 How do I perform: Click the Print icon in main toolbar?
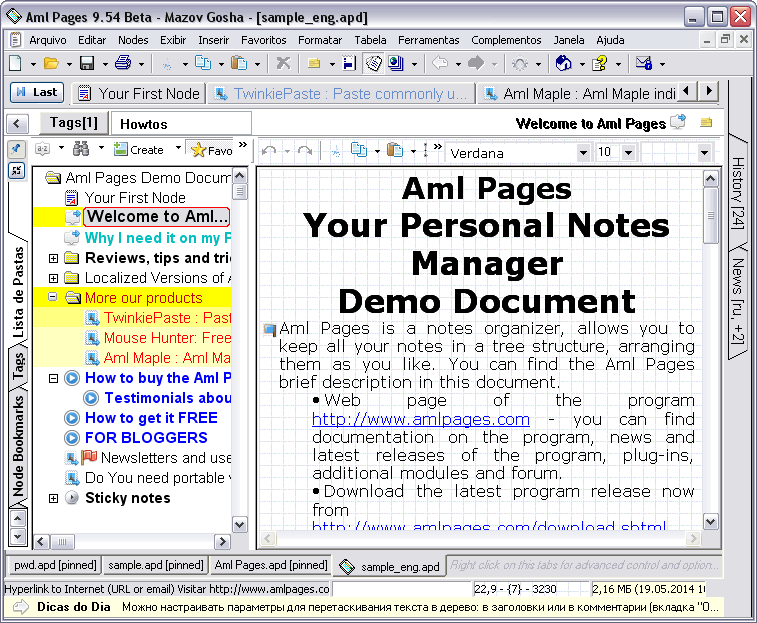123,63
